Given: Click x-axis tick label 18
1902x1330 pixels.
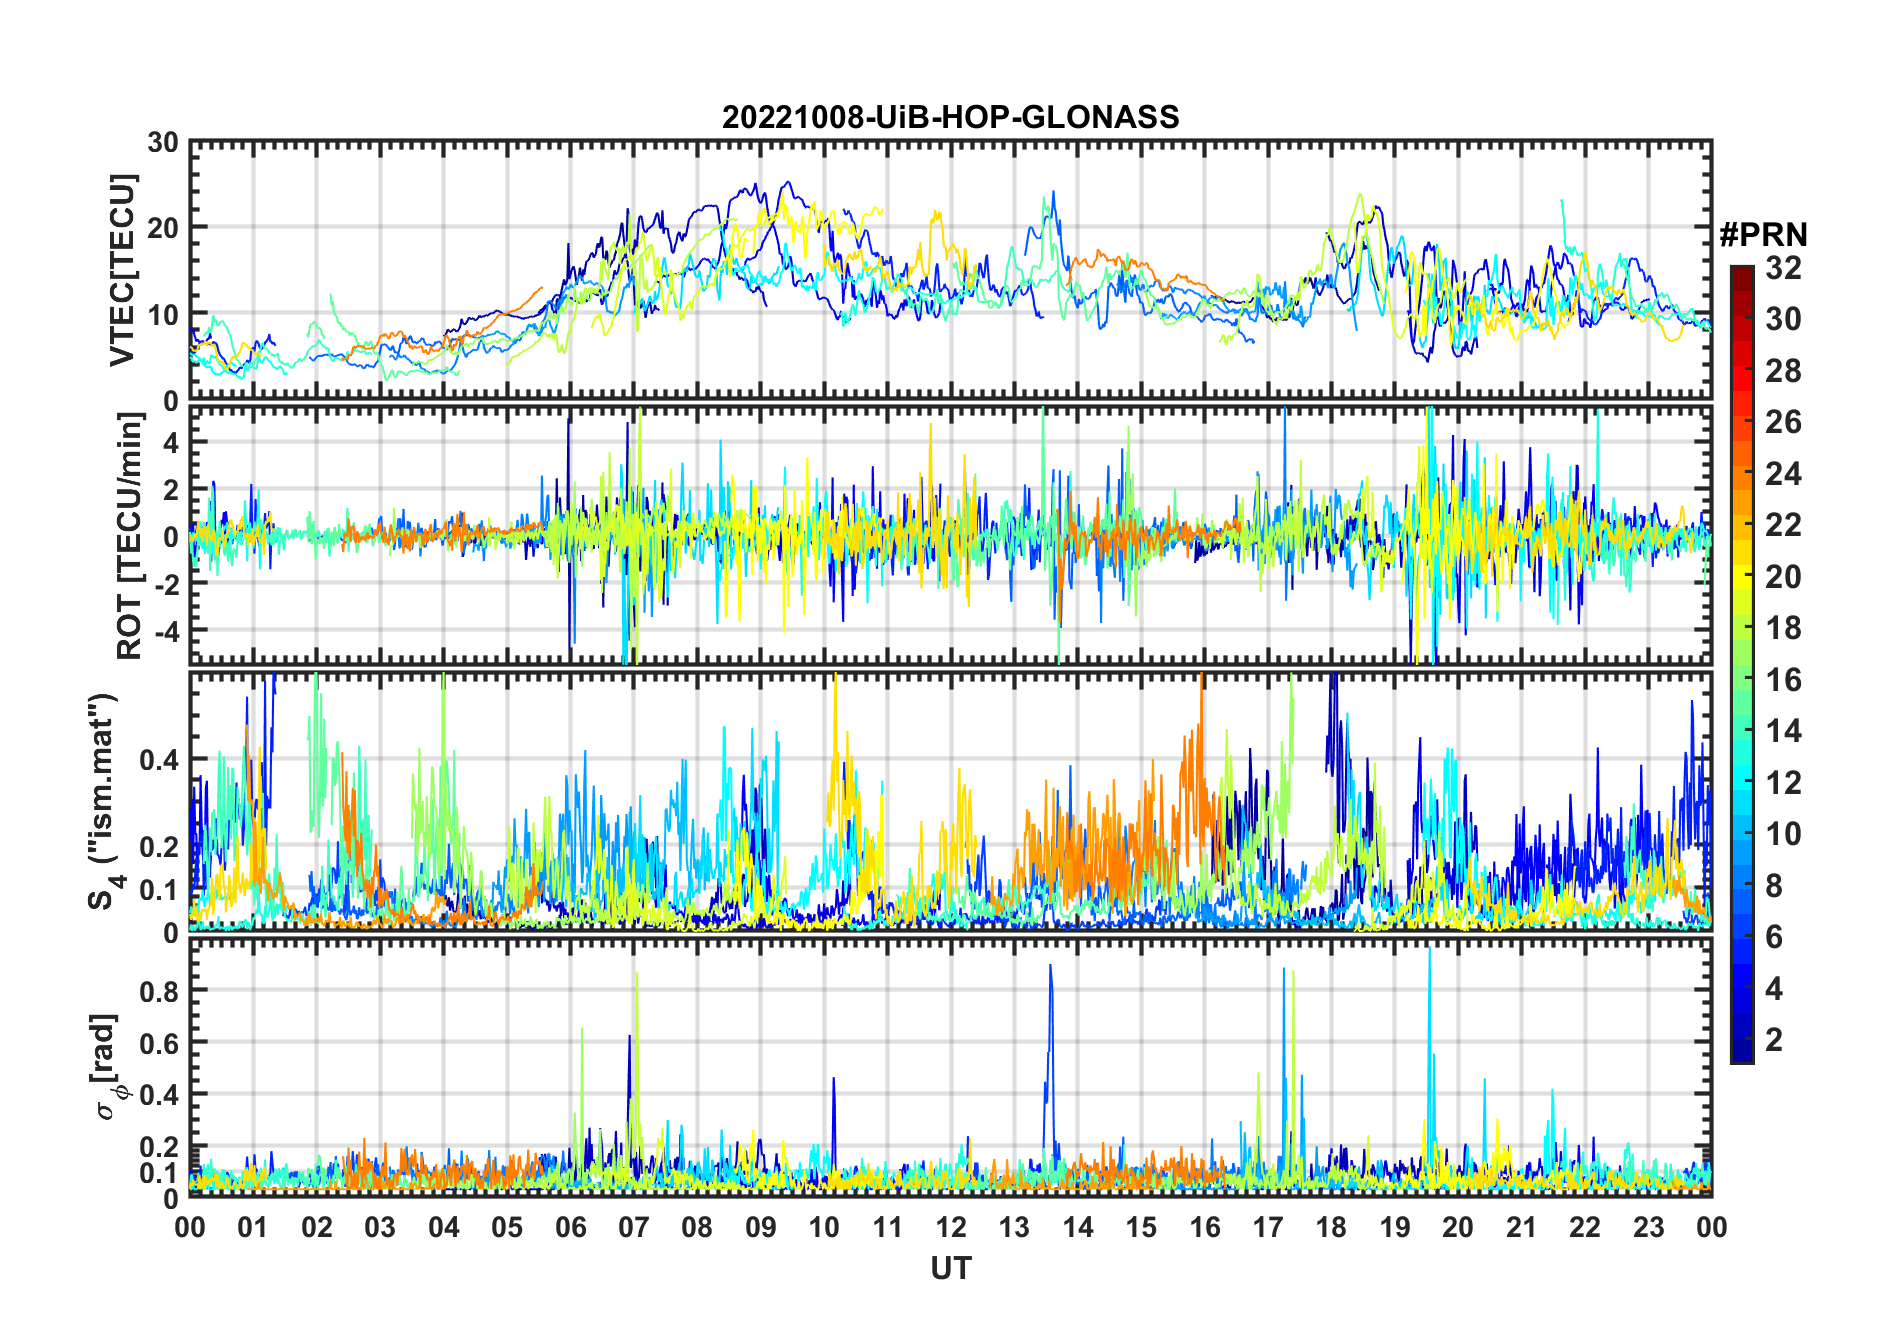Looking at the screenshot, I should [1331, 1227].
